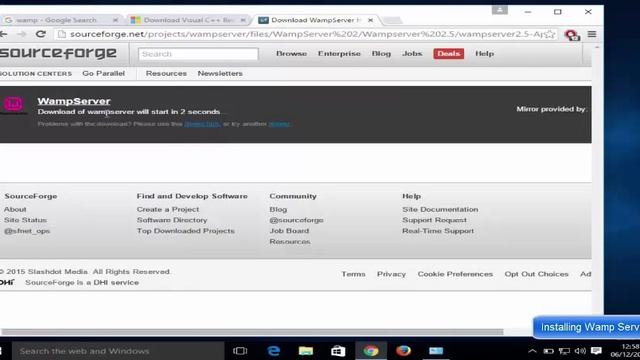Screen dimensions: 640x360
Task: Open the Site Status footer link
Action: pyautogui.click(x=25, y=220)
